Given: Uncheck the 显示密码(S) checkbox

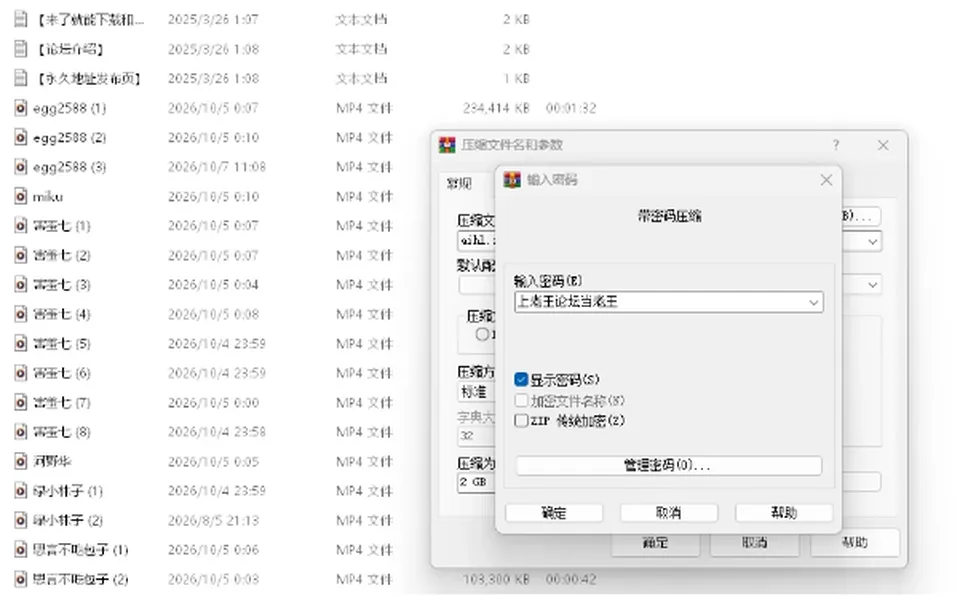Looking at the screenshot, I should 521,380.
